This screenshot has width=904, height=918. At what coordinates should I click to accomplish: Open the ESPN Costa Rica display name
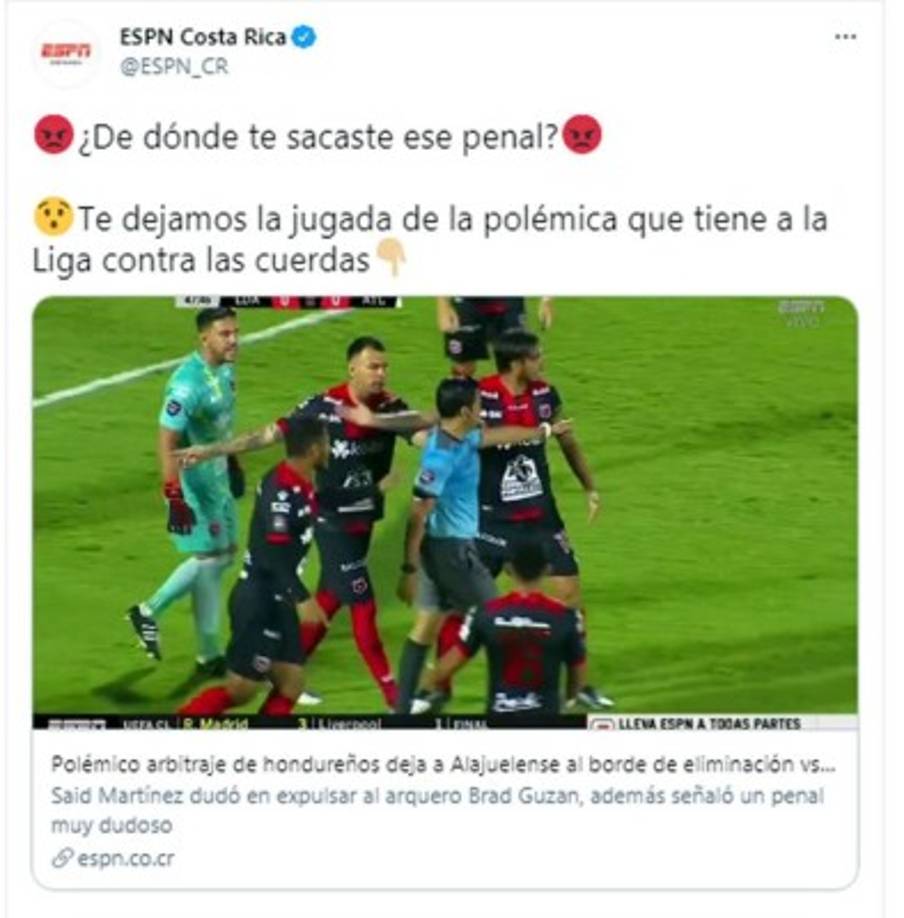(202, 37)
